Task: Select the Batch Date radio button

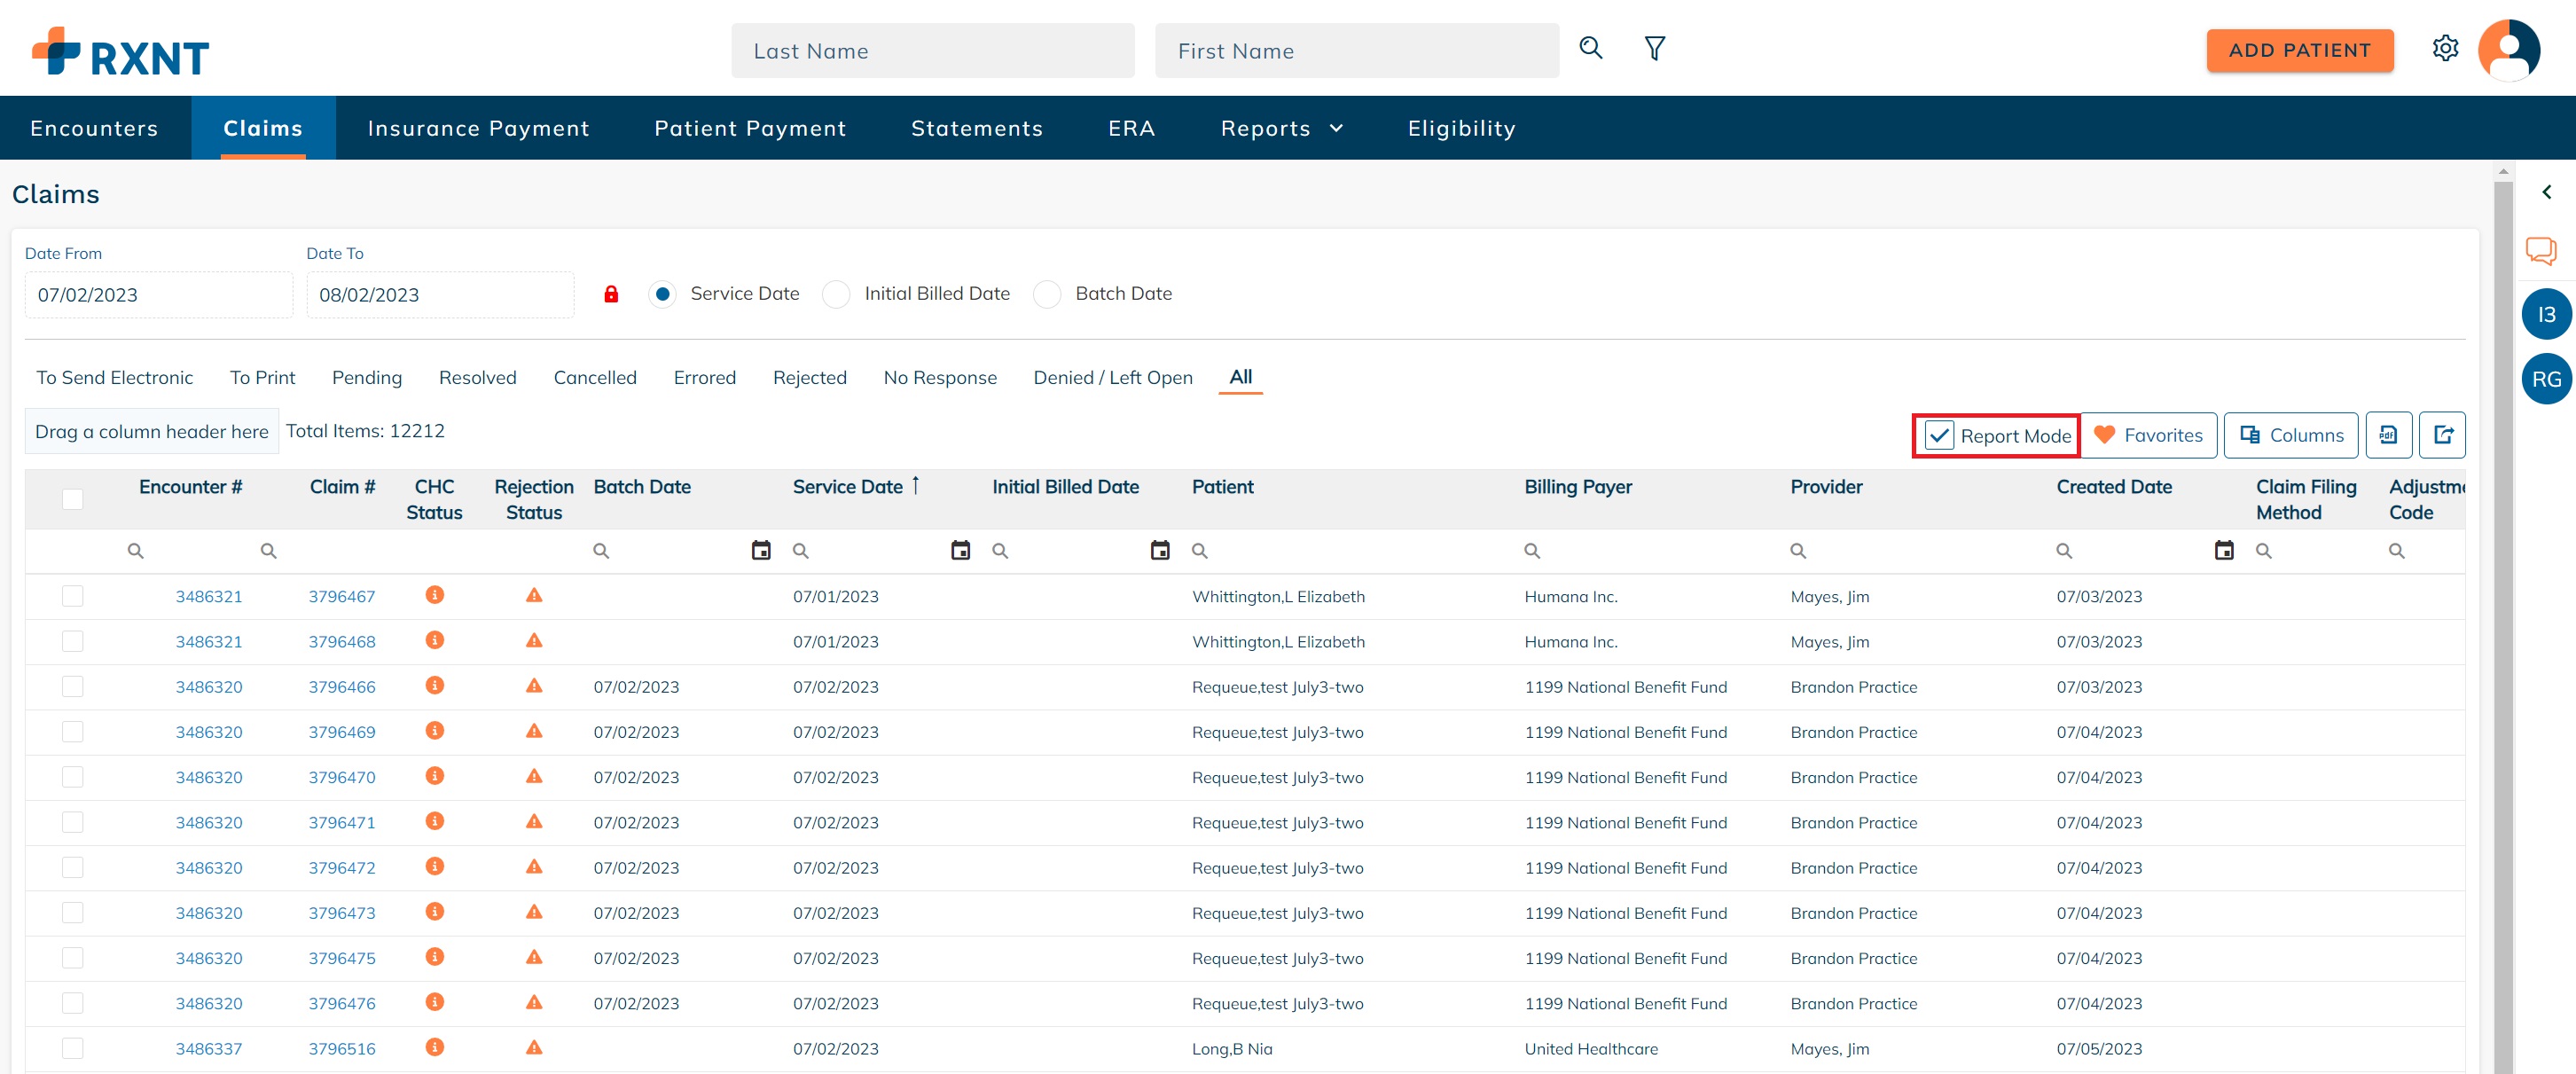Action: (x=1047, y=294)
